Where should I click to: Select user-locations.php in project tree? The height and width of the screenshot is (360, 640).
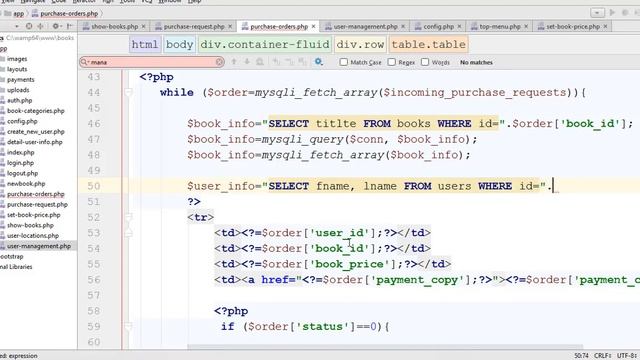33,236
